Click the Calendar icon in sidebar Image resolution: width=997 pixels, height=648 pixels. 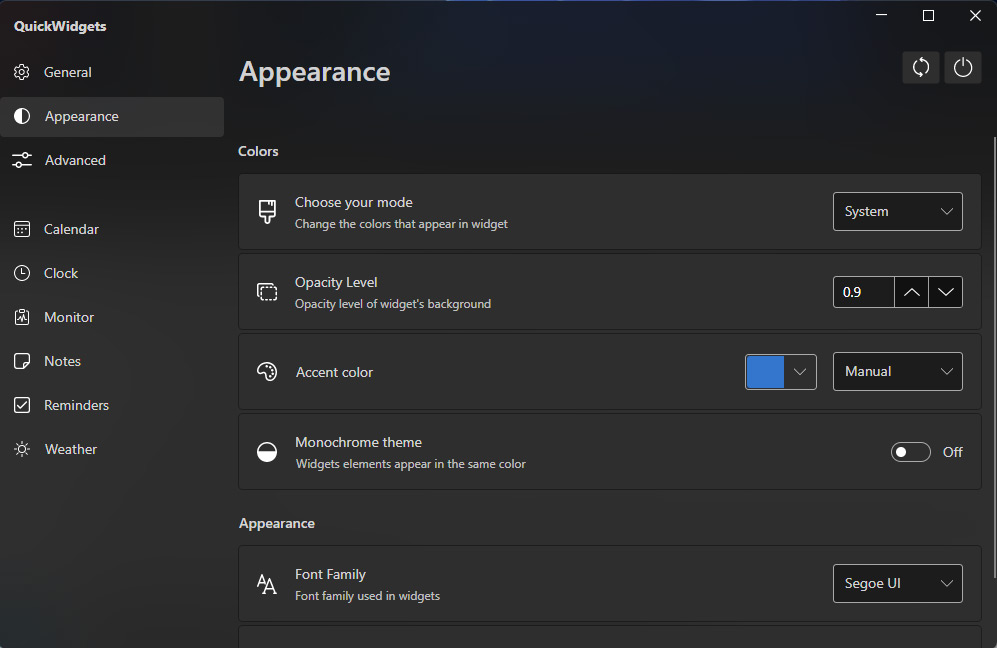(x=22, y=229)
